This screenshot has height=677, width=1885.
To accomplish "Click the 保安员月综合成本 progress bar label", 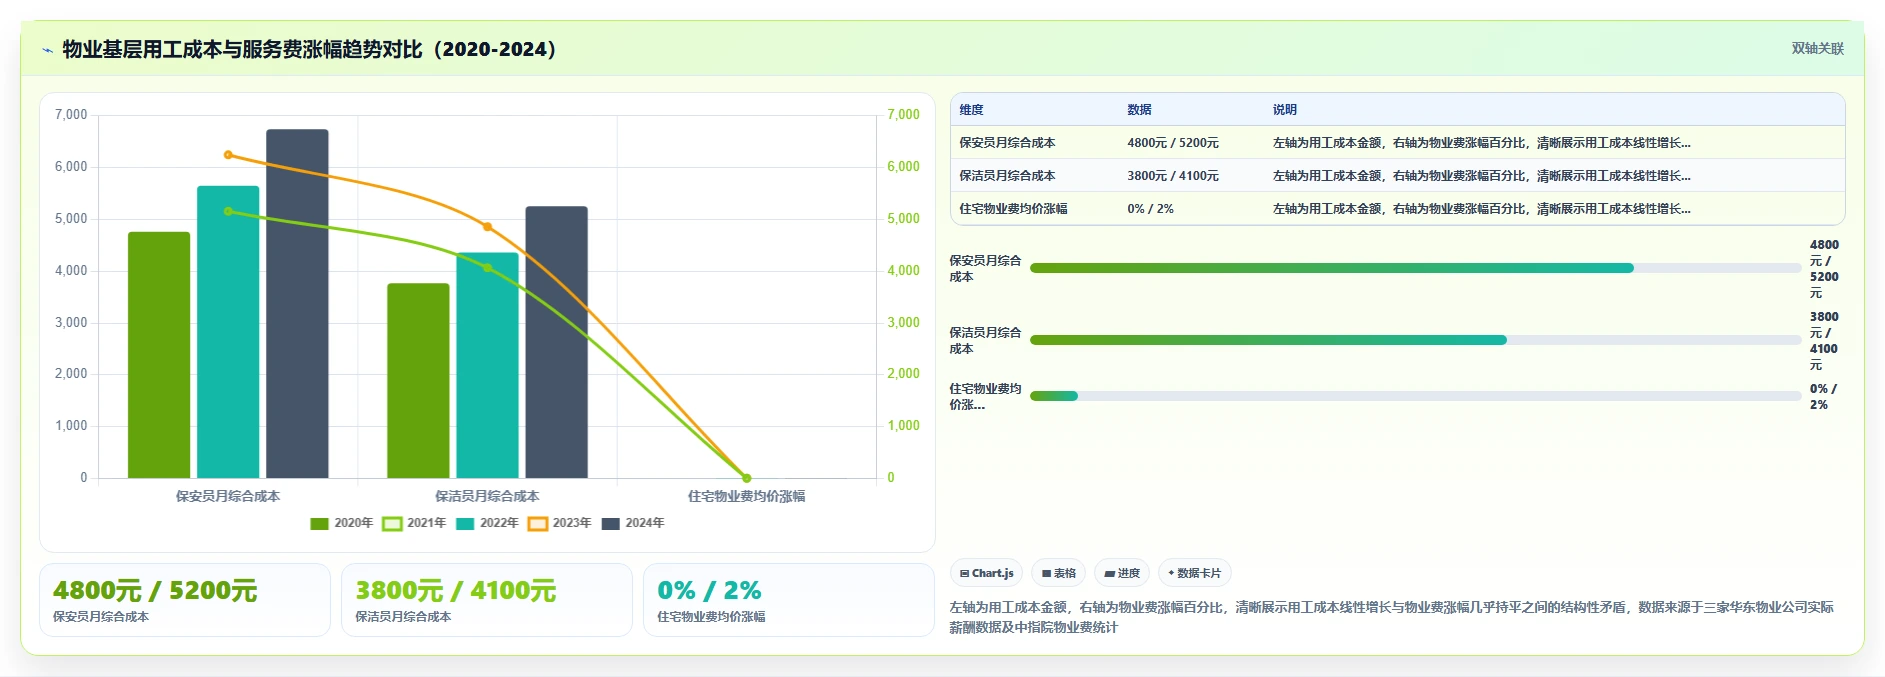I will (985, 268).
